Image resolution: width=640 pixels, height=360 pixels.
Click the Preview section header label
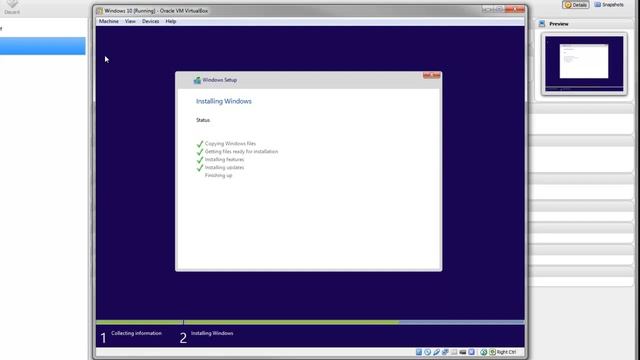(x=559, y=24)
